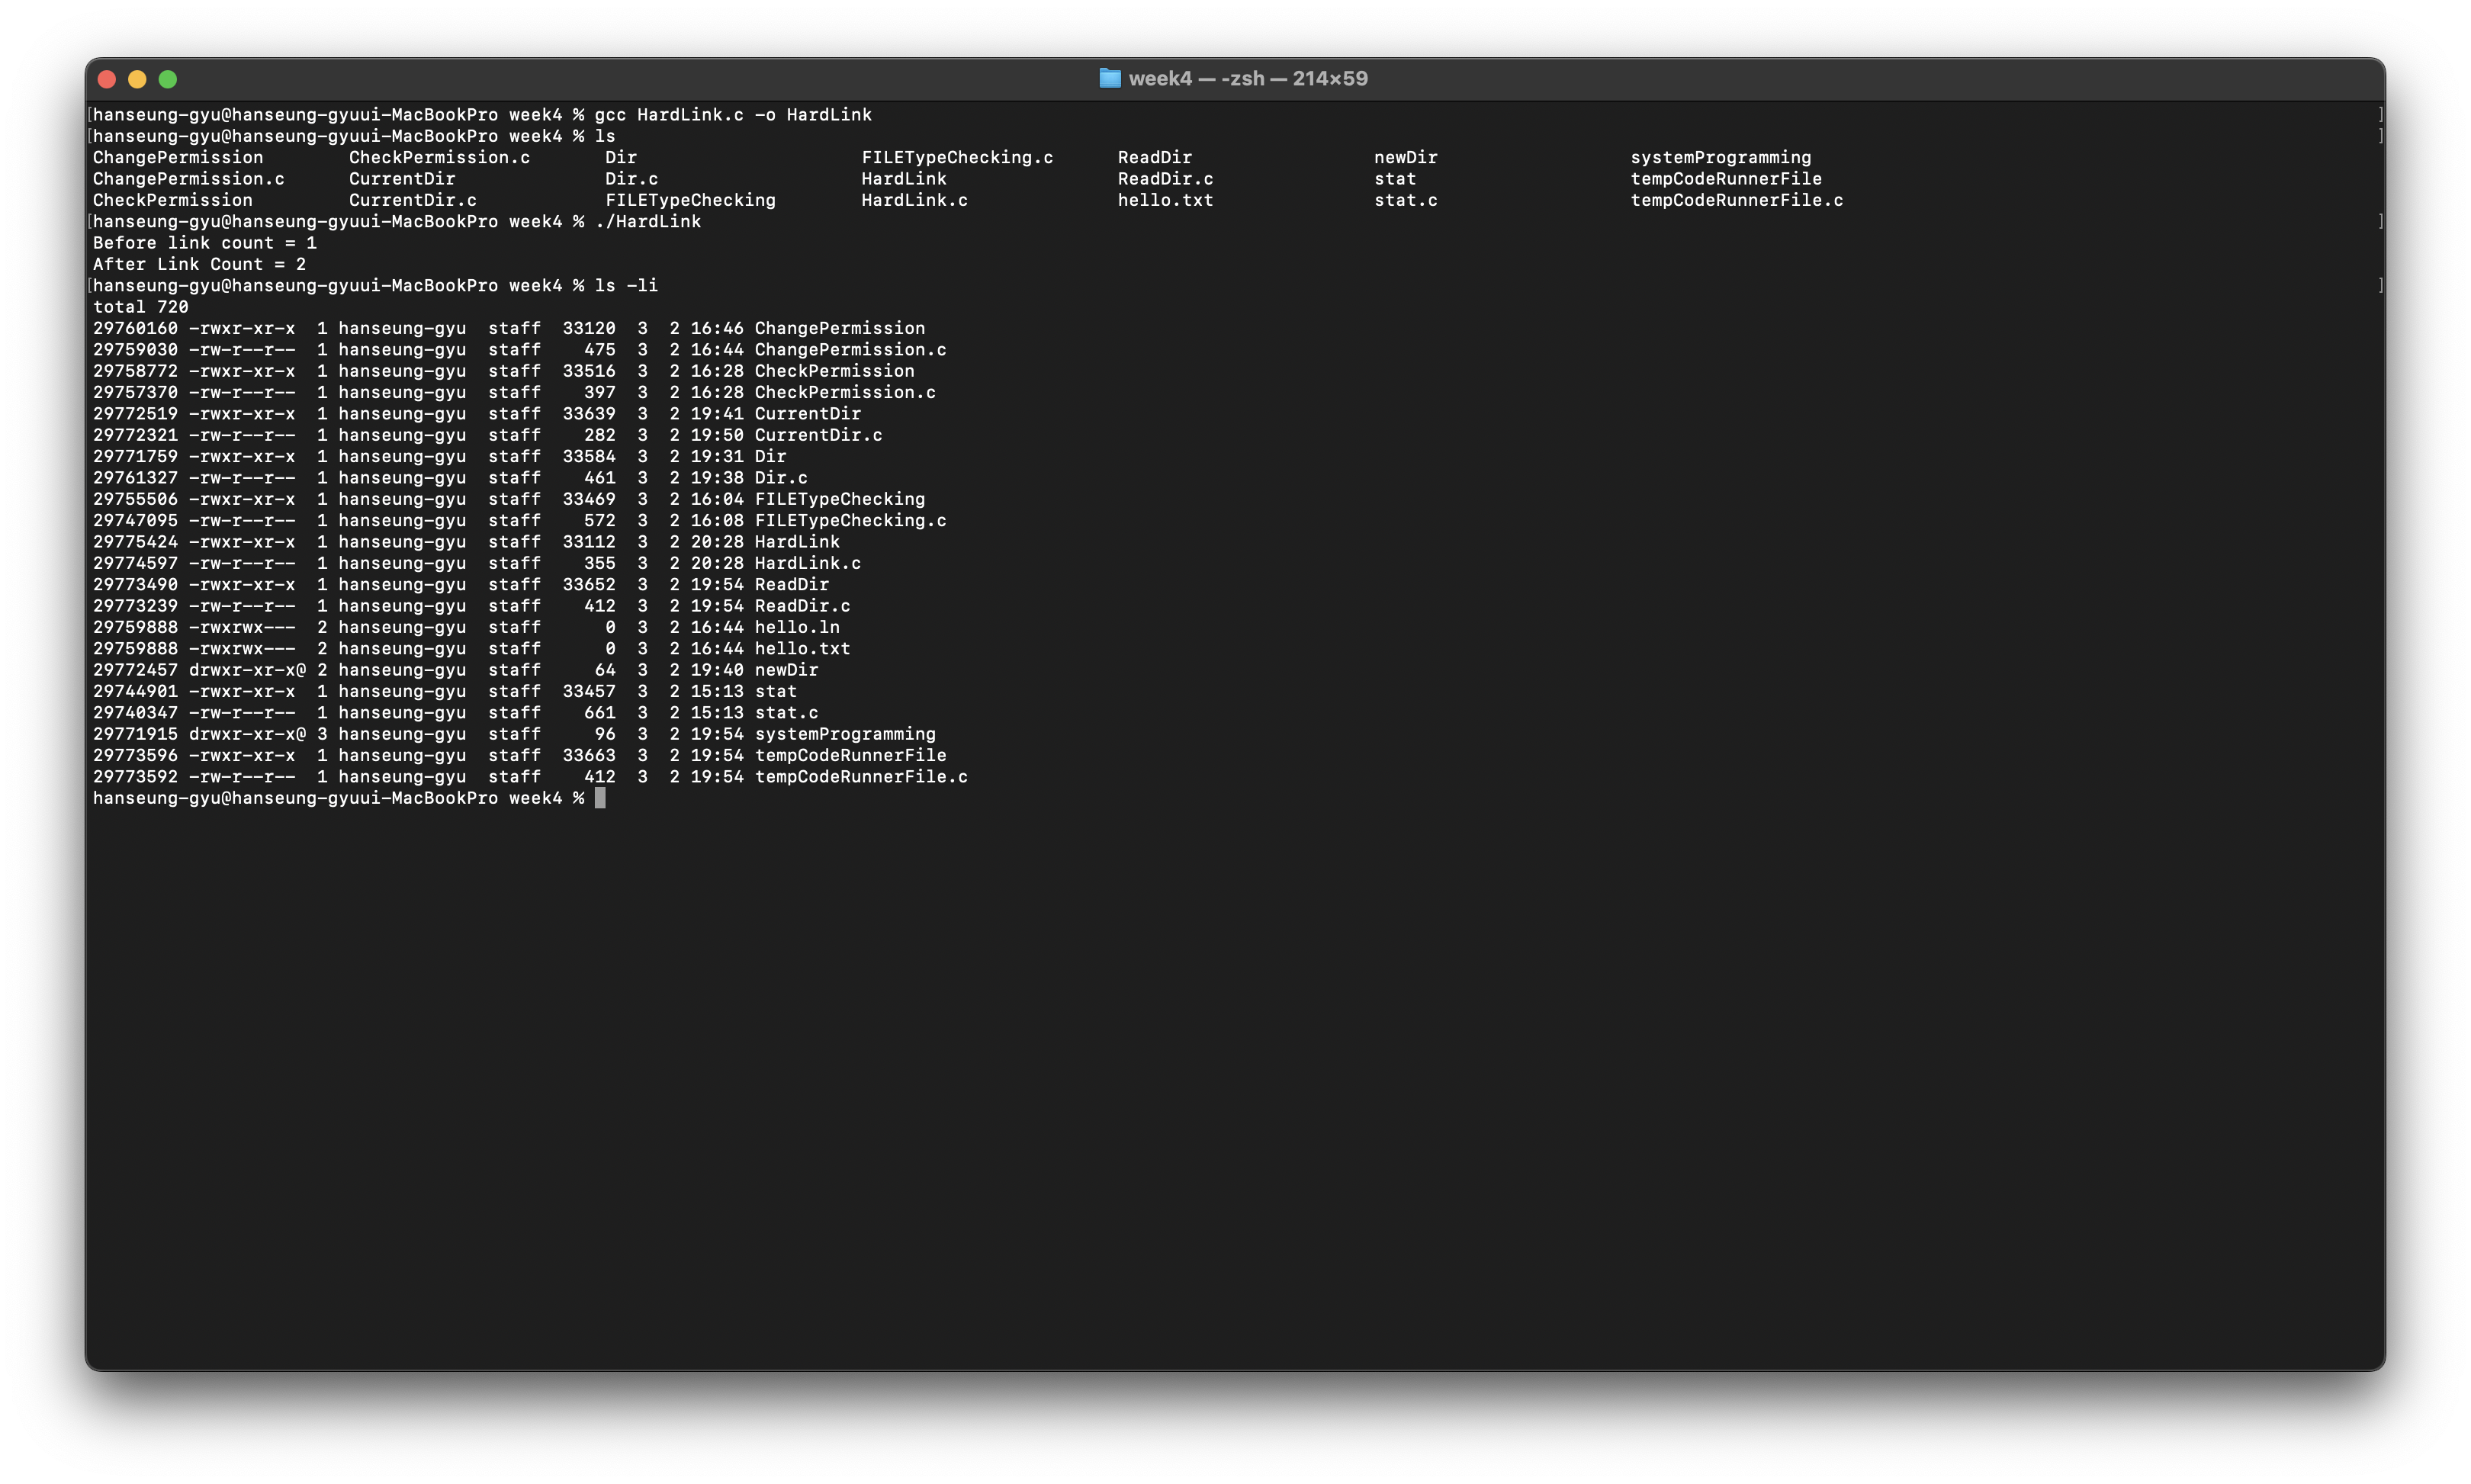Click the week4 — -zsh window title text
The height and width of the screenshot is (1484, 2471).
pyautogui.click(x=1247, y=78)
